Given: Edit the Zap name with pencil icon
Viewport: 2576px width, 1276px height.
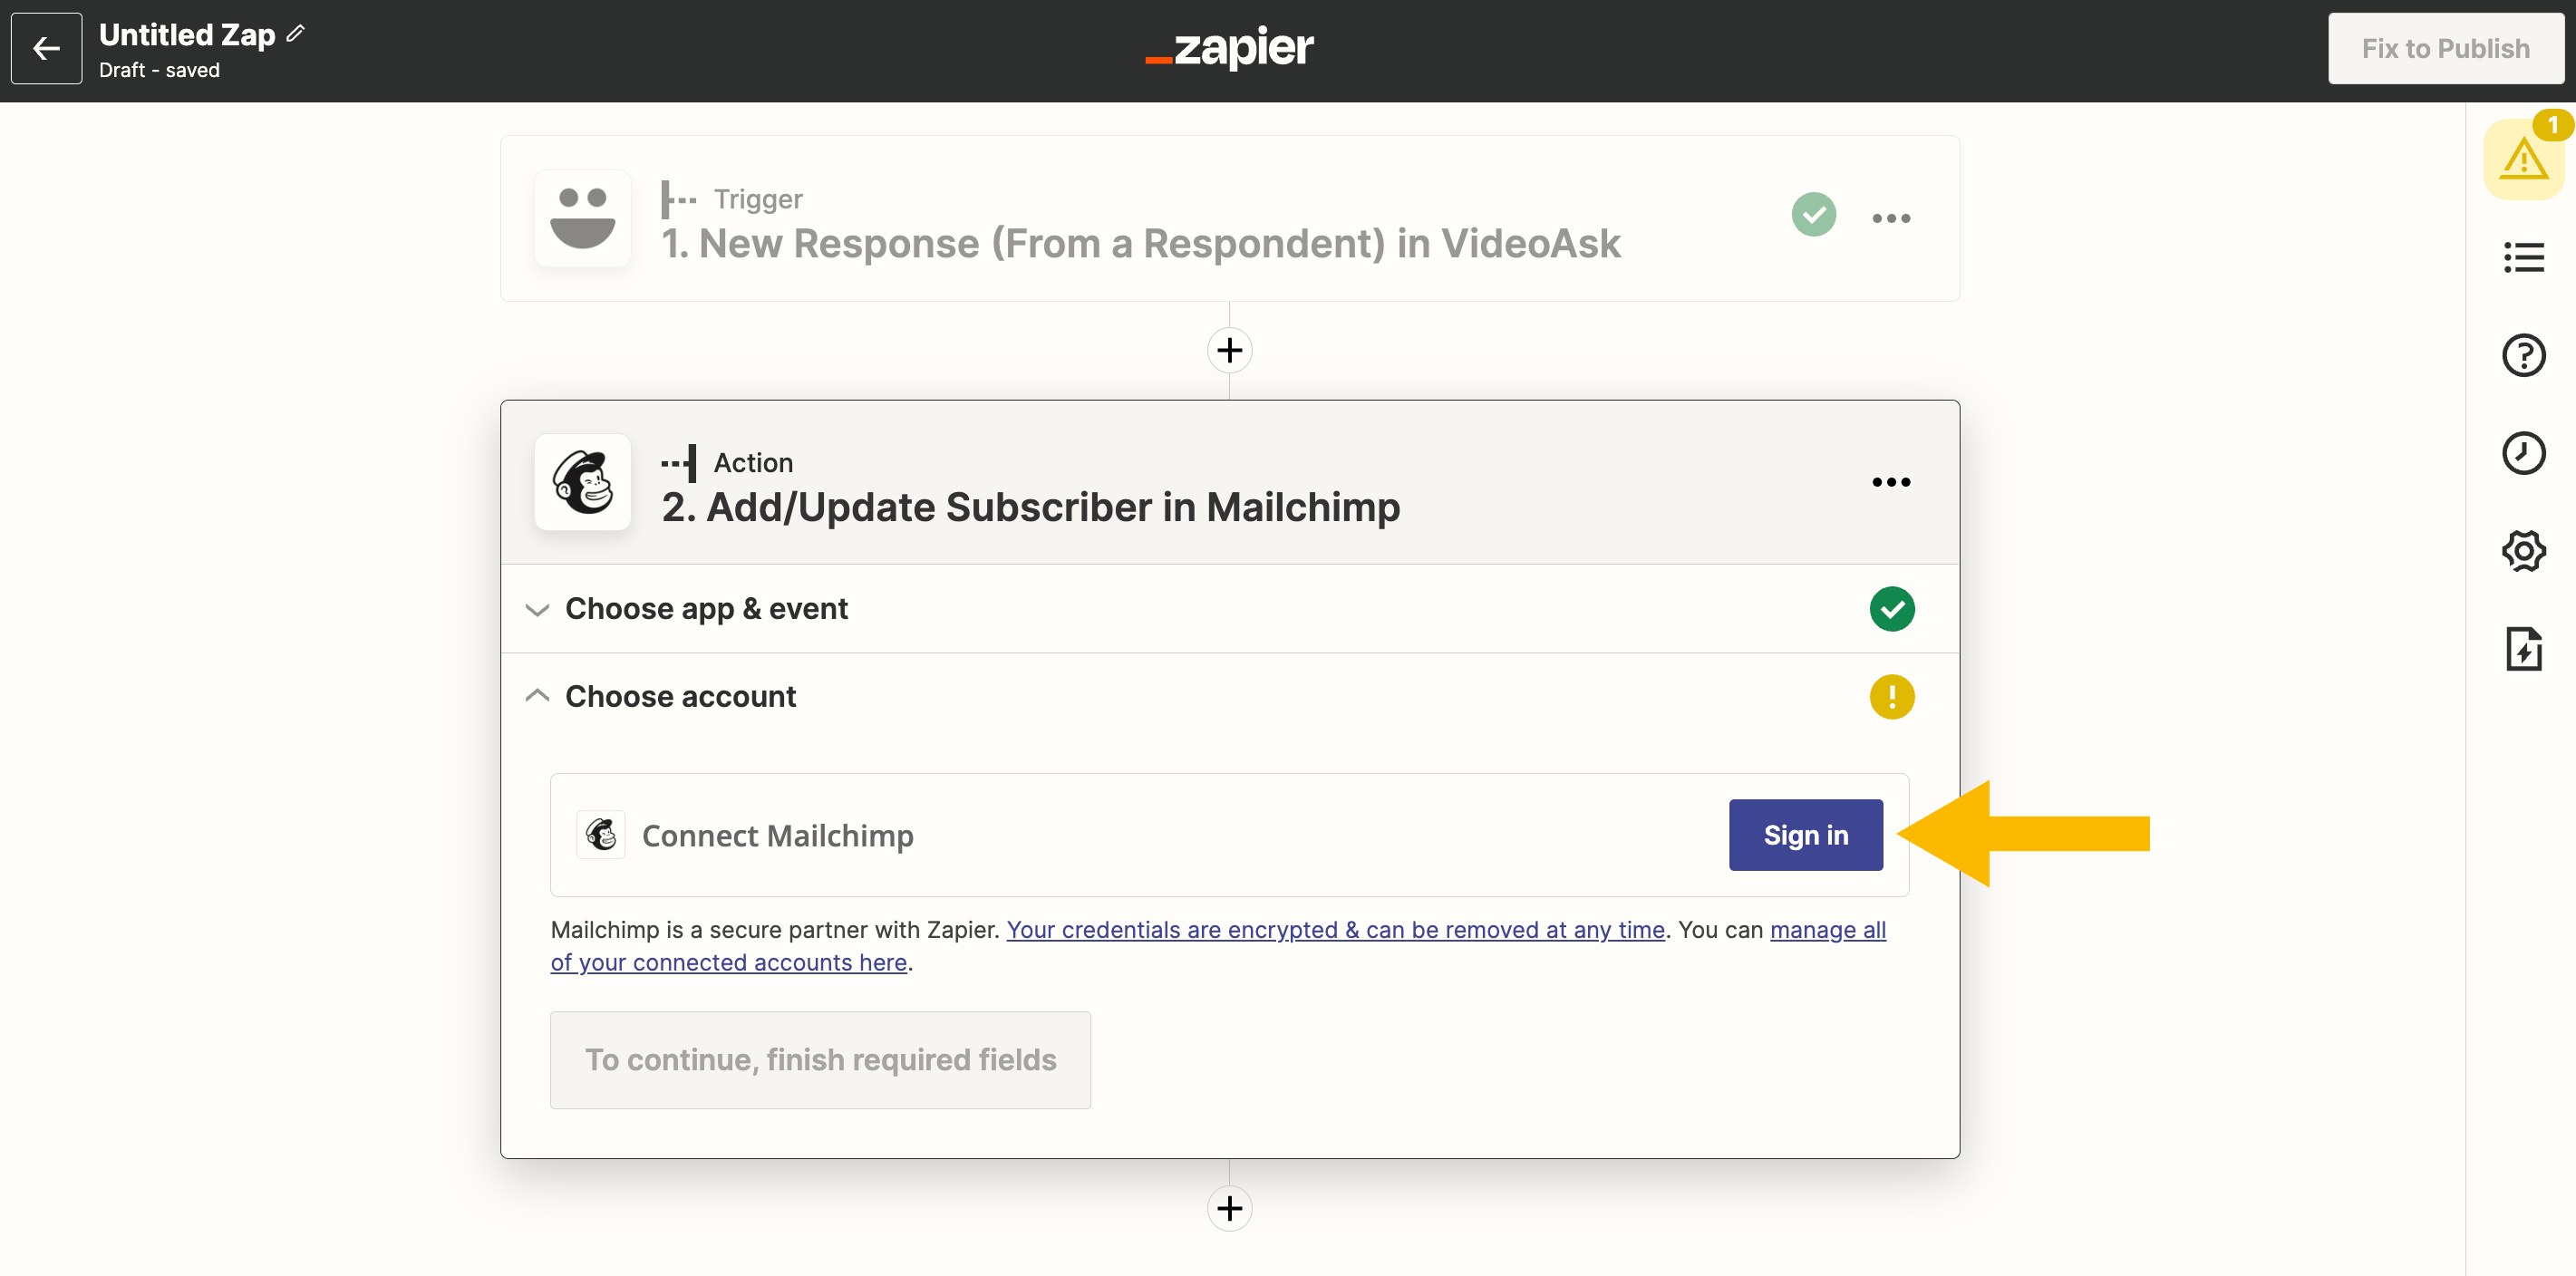Looking at the screenshot, I should 295,33.
